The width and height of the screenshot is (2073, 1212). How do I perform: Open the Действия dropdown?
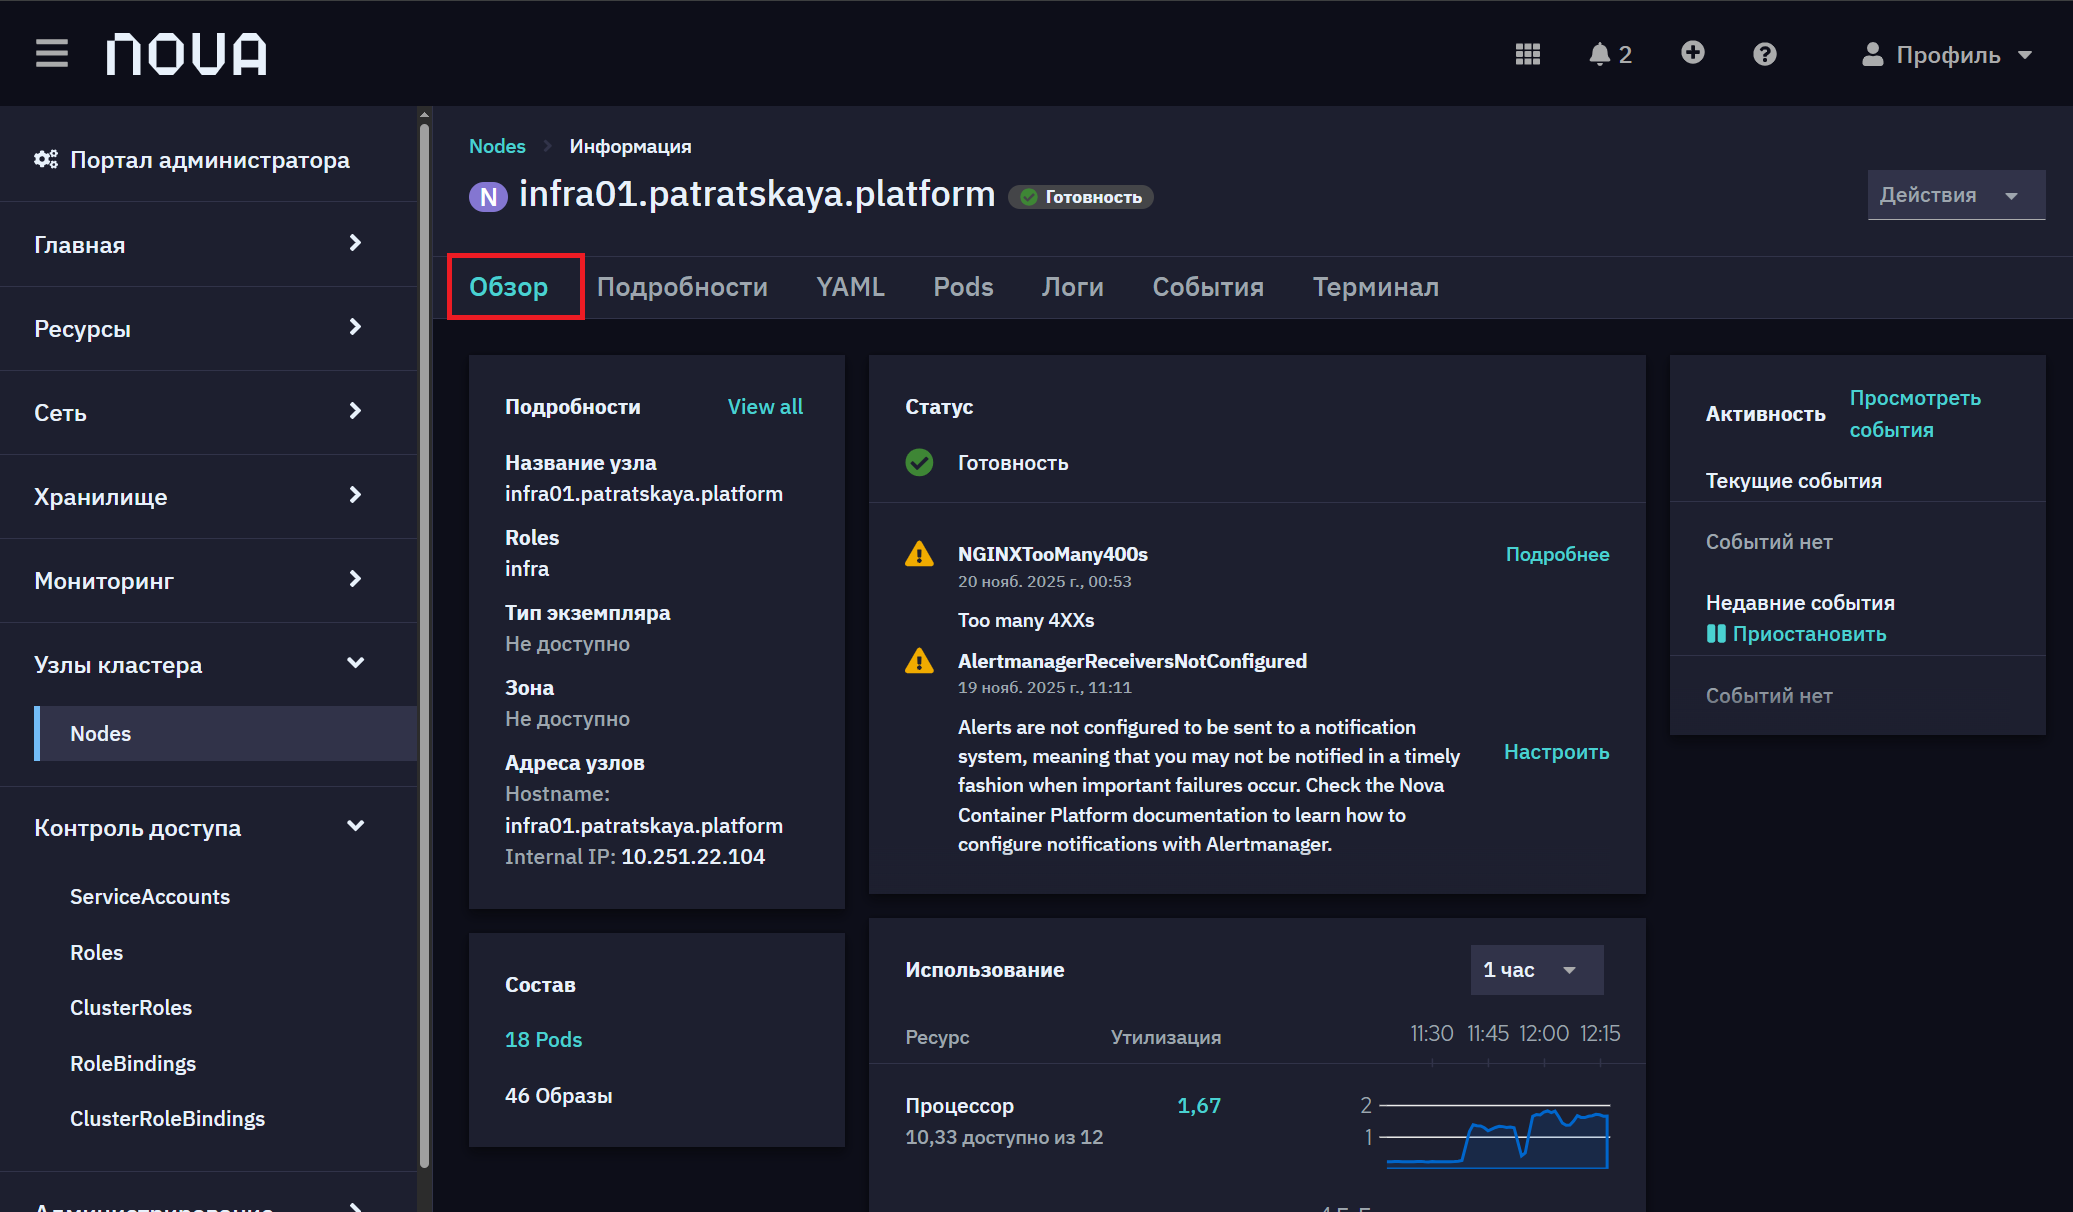[1956, 195]
